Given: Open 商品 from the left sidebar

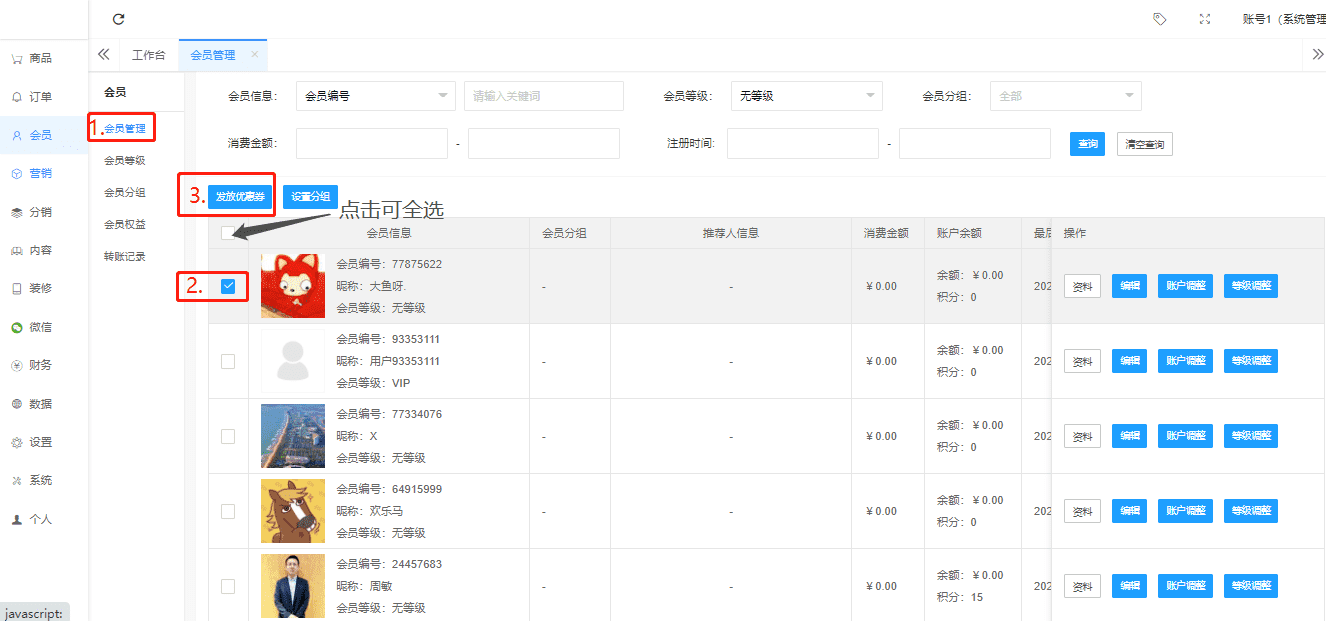Looking at the screenshot, I should [x=40, y=59].
